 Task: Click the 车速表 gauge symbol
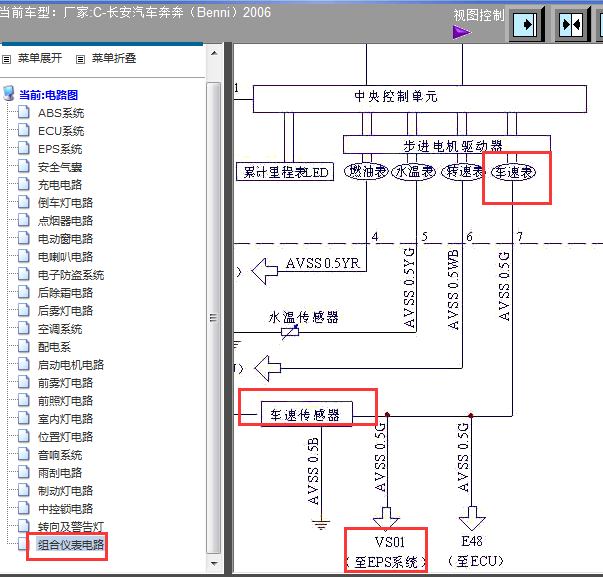[513, 172]
